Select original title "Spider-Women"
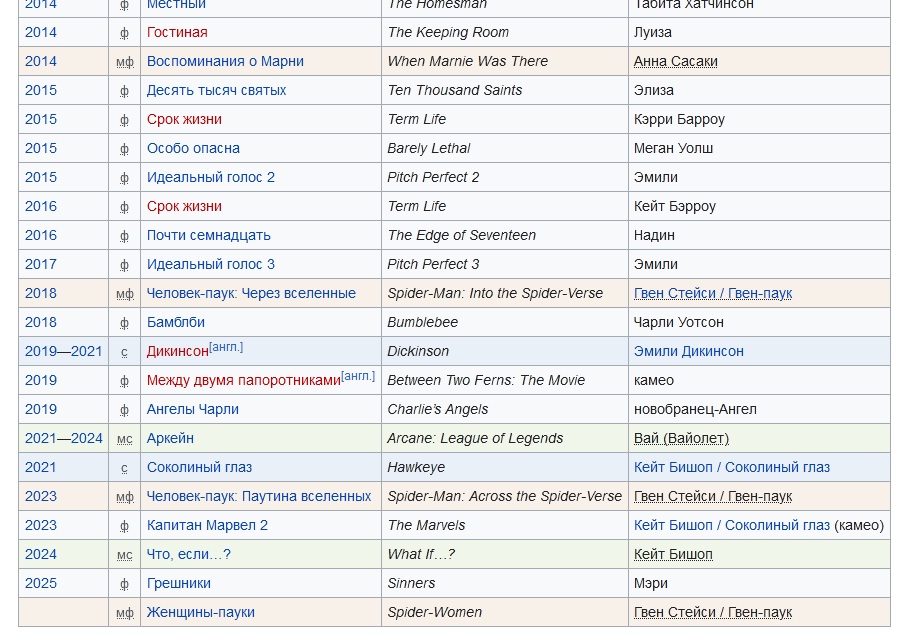Screen dimensions: 911x635 pos(435,613)
